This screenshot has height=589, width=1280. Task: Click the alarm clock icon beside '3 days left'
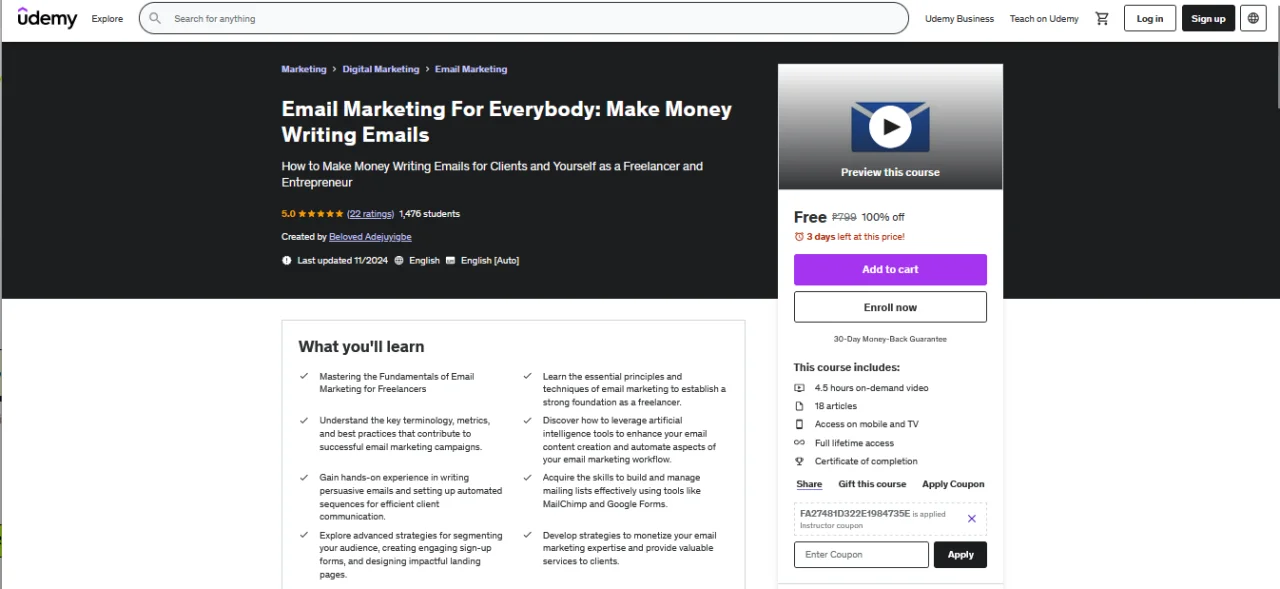click(x=799, y=237)
